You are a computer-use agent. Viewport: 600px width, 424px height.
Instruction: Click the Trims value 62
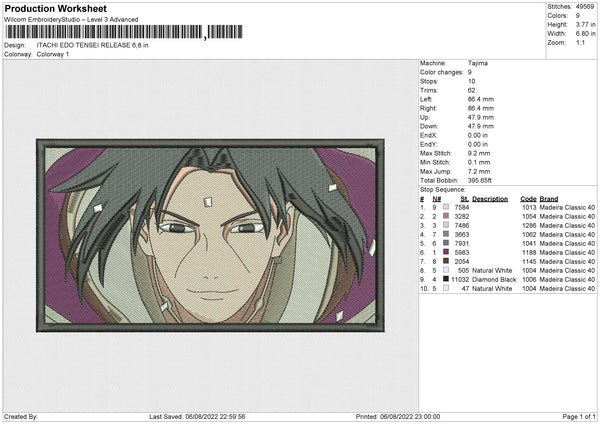[x=471, y=90]
